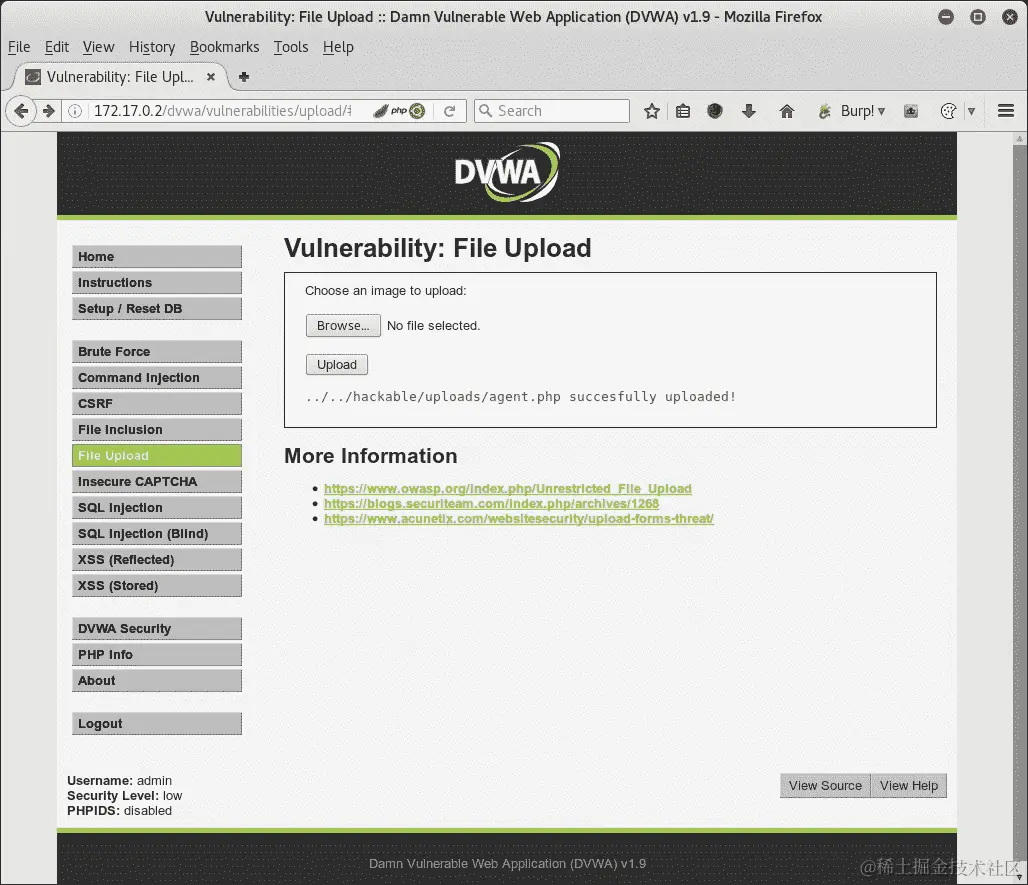The width and height of the screenshot is (1028, 885).
Task: Open the Command Injection page
Action: 157,378
